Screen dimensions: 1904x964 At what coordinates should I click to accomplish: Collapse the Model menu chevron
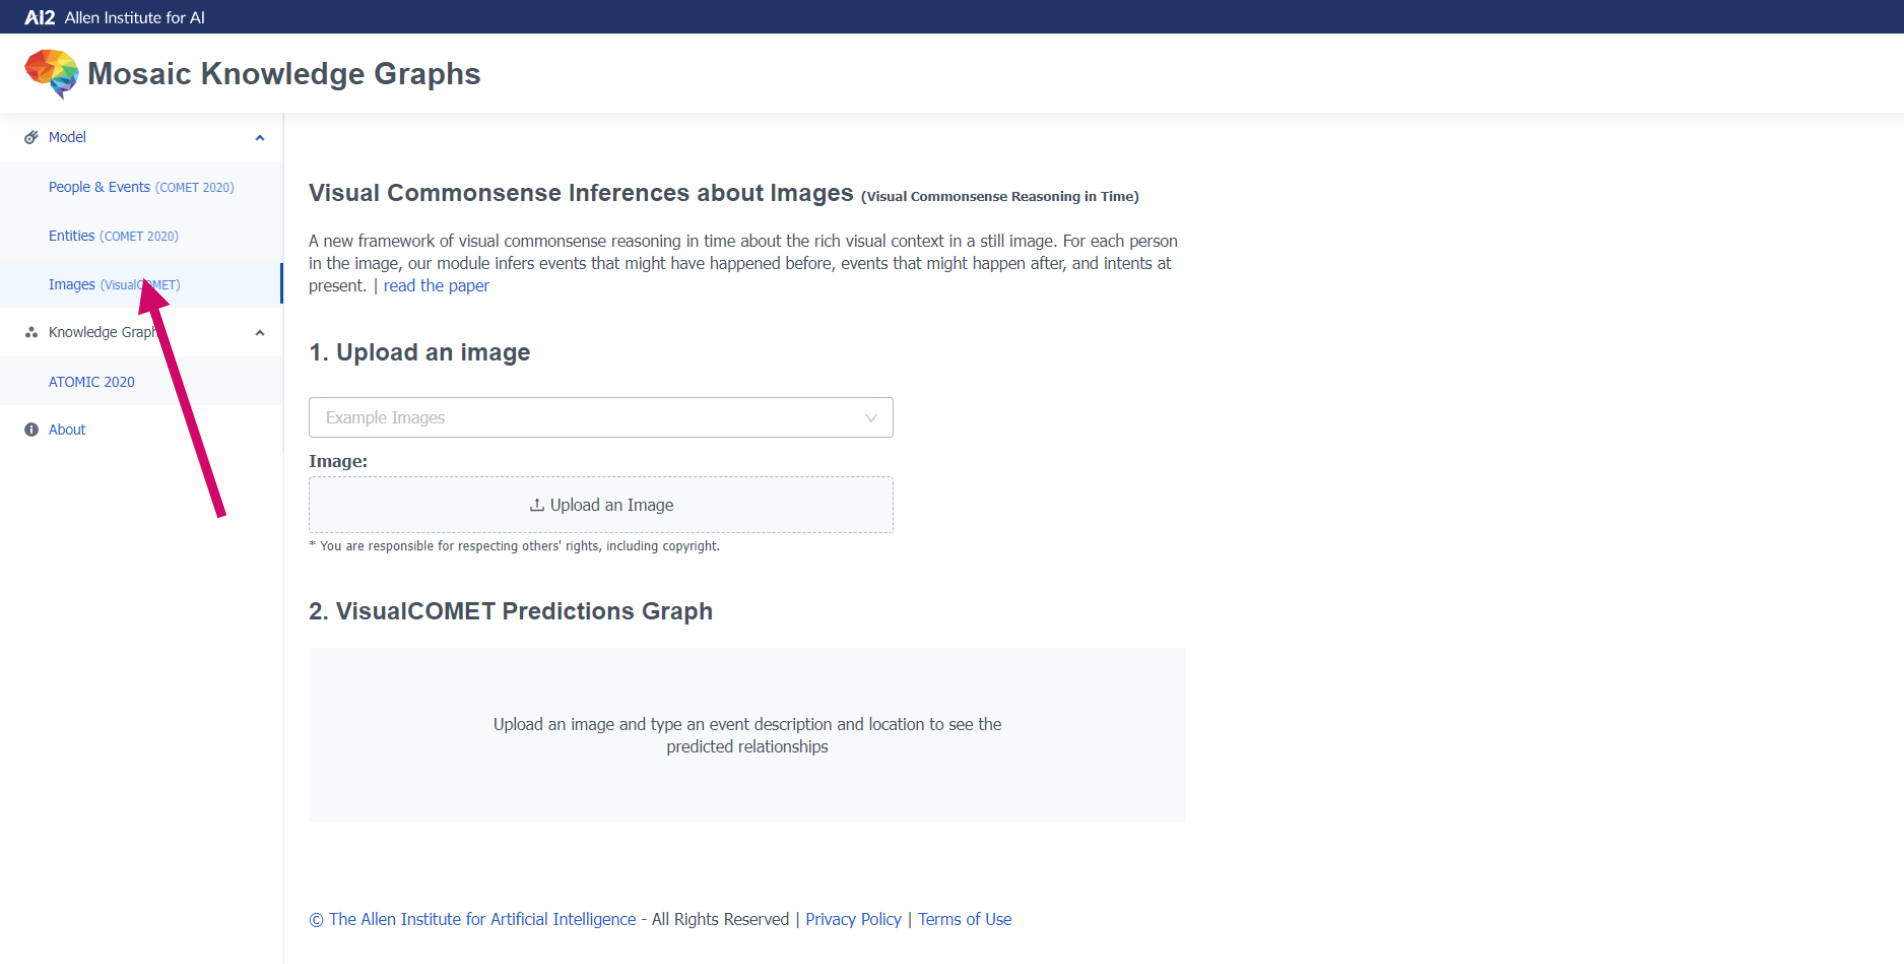coord(260,138)
